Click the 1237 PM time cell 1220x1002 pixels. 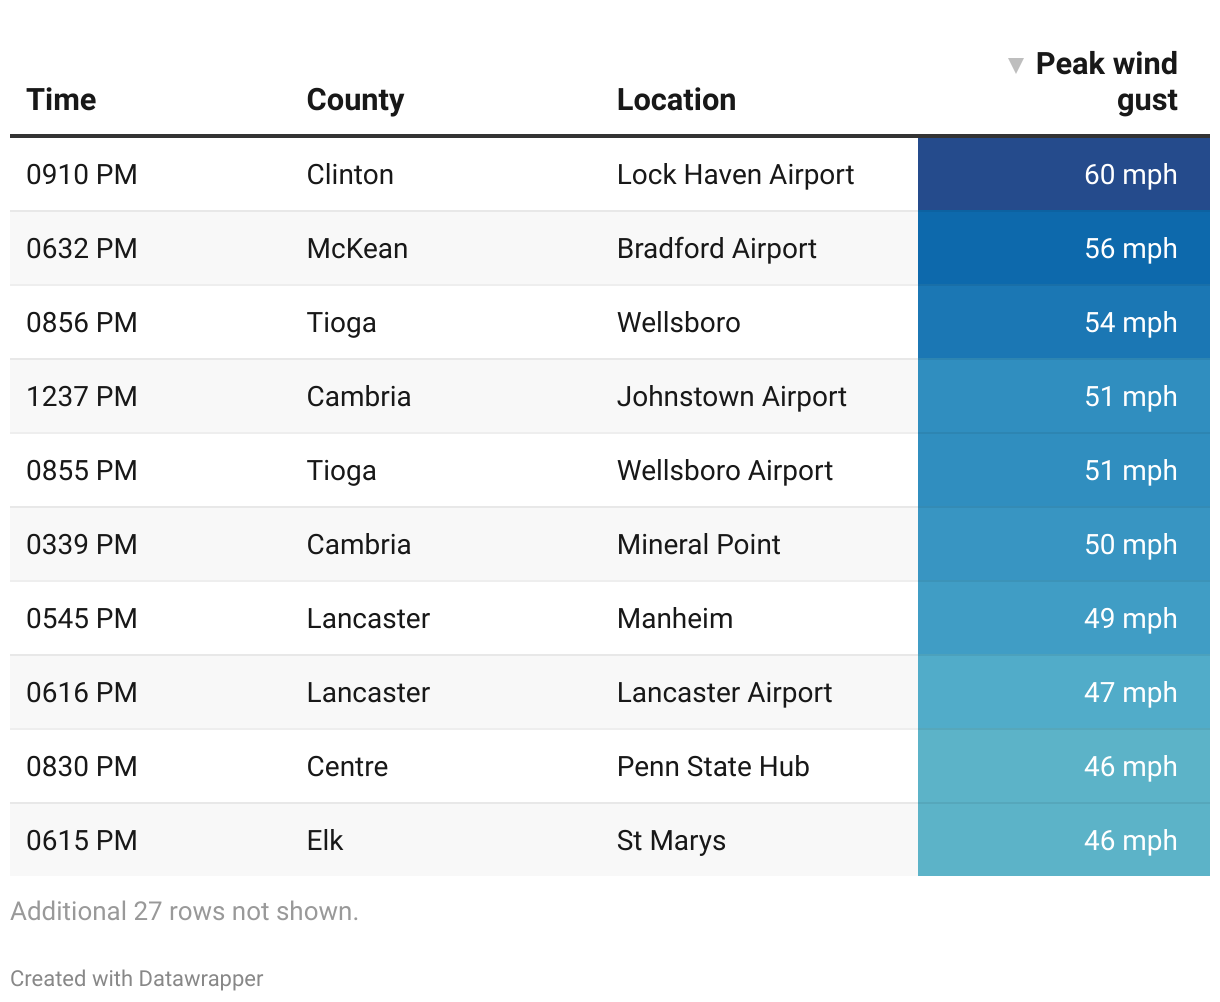coord(82,397)
